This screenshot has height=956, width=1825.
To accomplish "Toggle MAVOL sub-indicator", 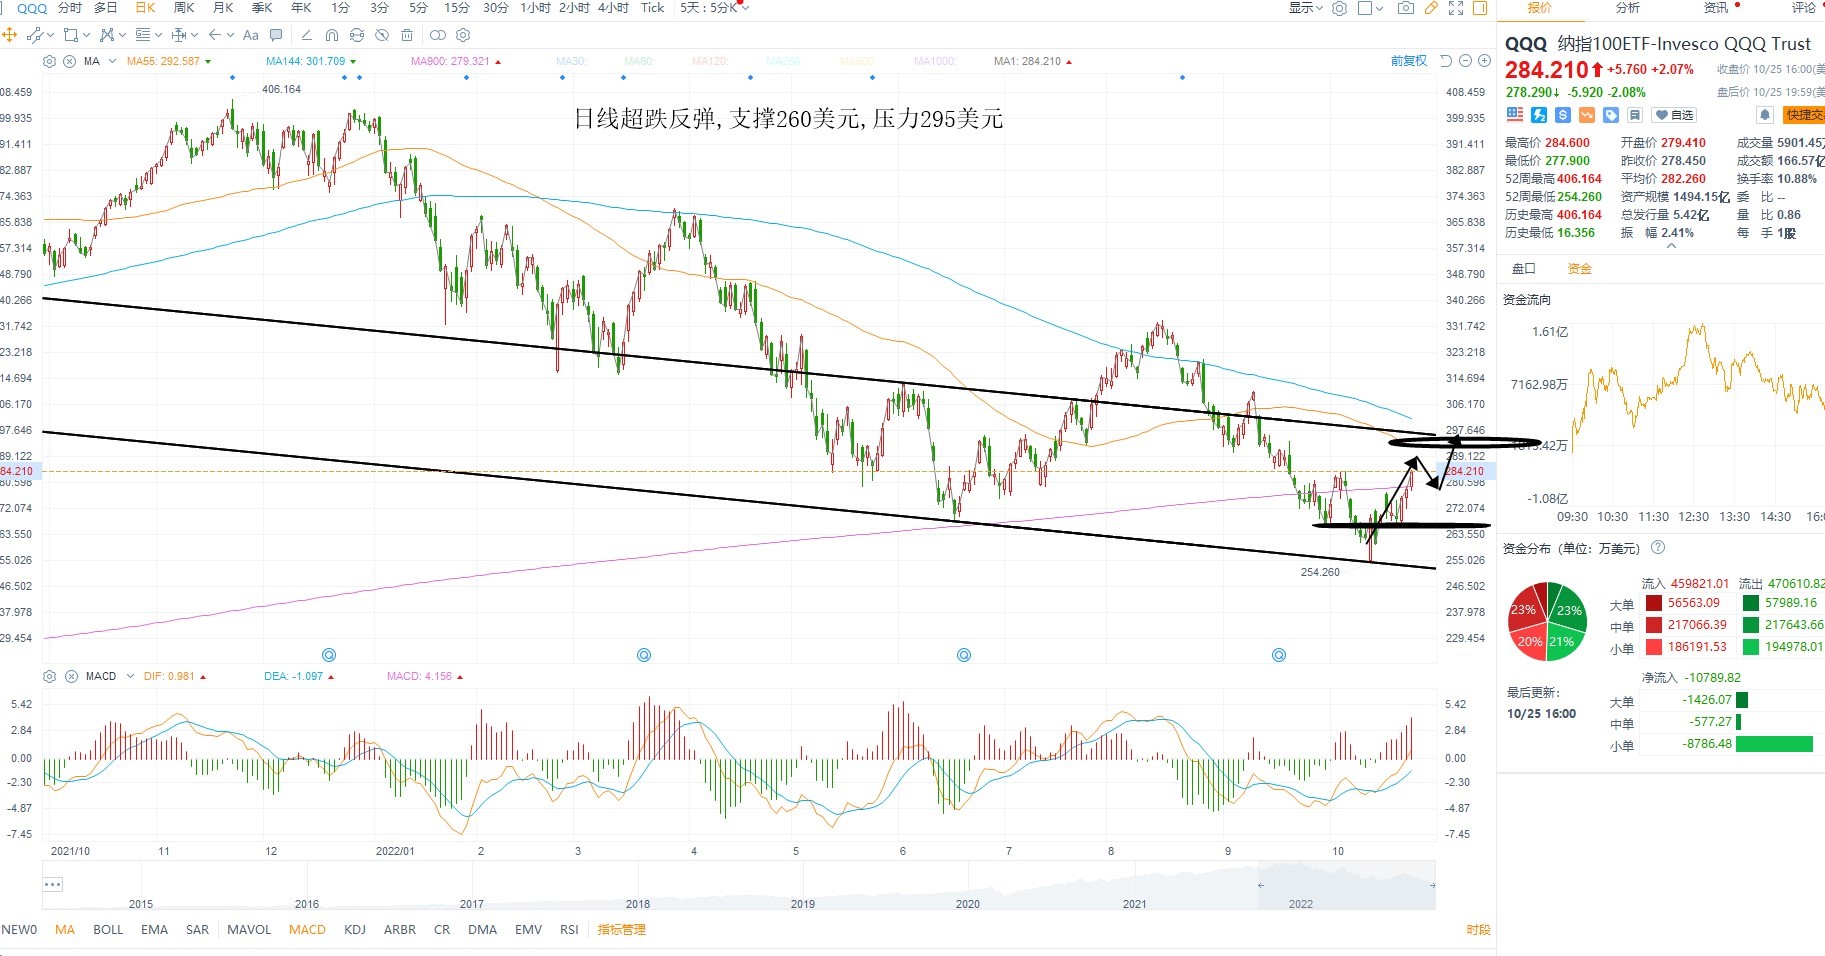I will (249, 930).
